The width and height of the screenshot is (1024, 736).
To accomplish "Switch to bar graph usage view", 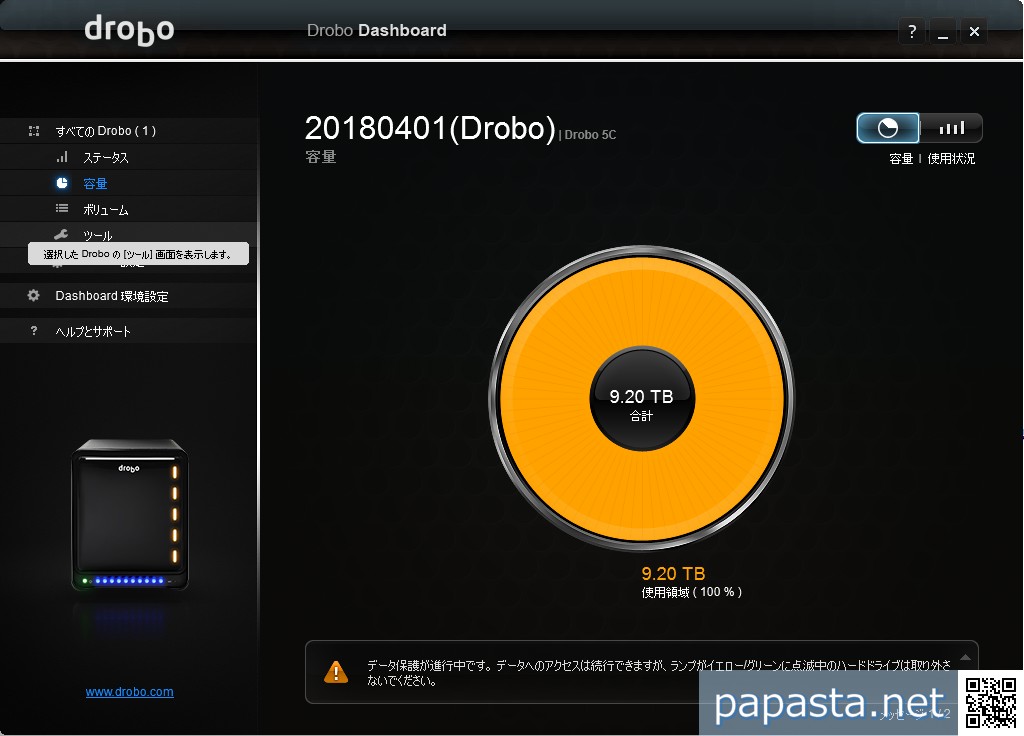I will click(951, 128).
